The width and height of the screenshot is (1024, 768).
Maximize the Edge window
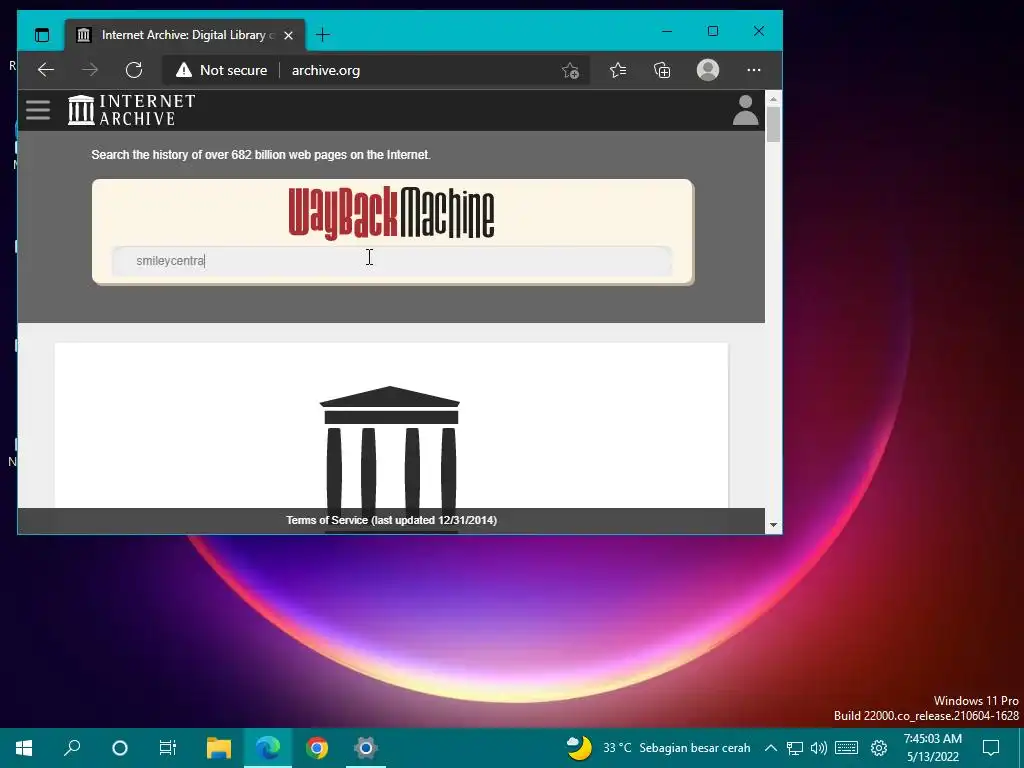tap(713, 31)
